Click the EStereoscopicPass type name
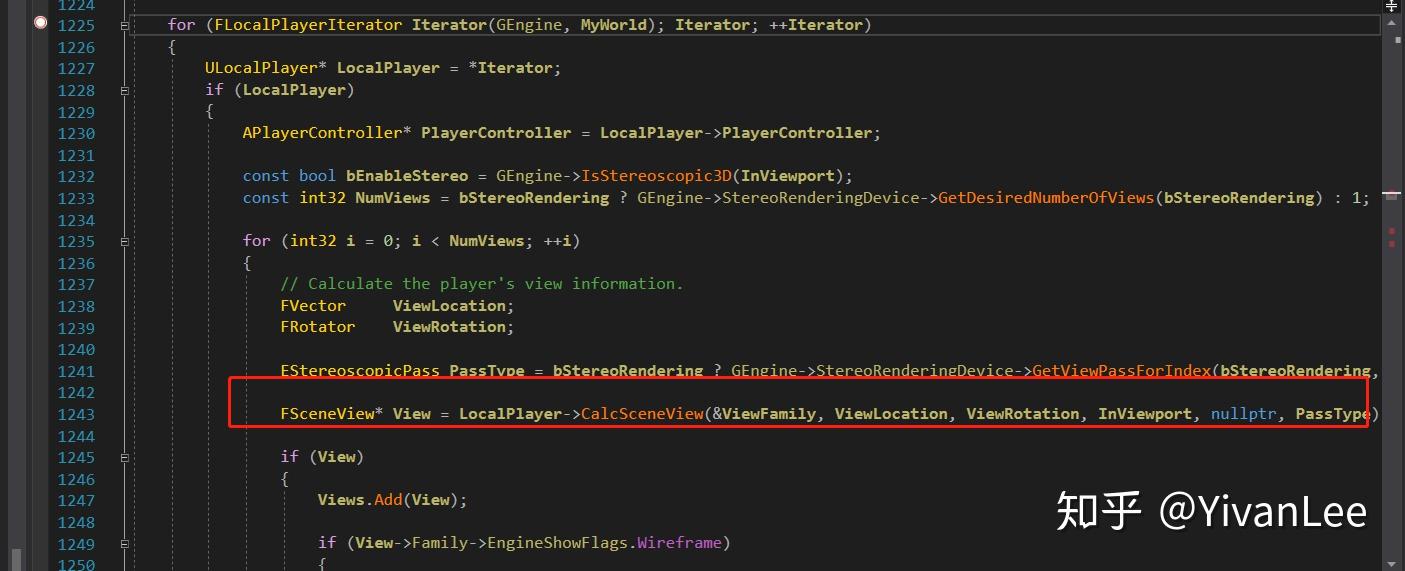1405x571 pixels. click(360, 371)
